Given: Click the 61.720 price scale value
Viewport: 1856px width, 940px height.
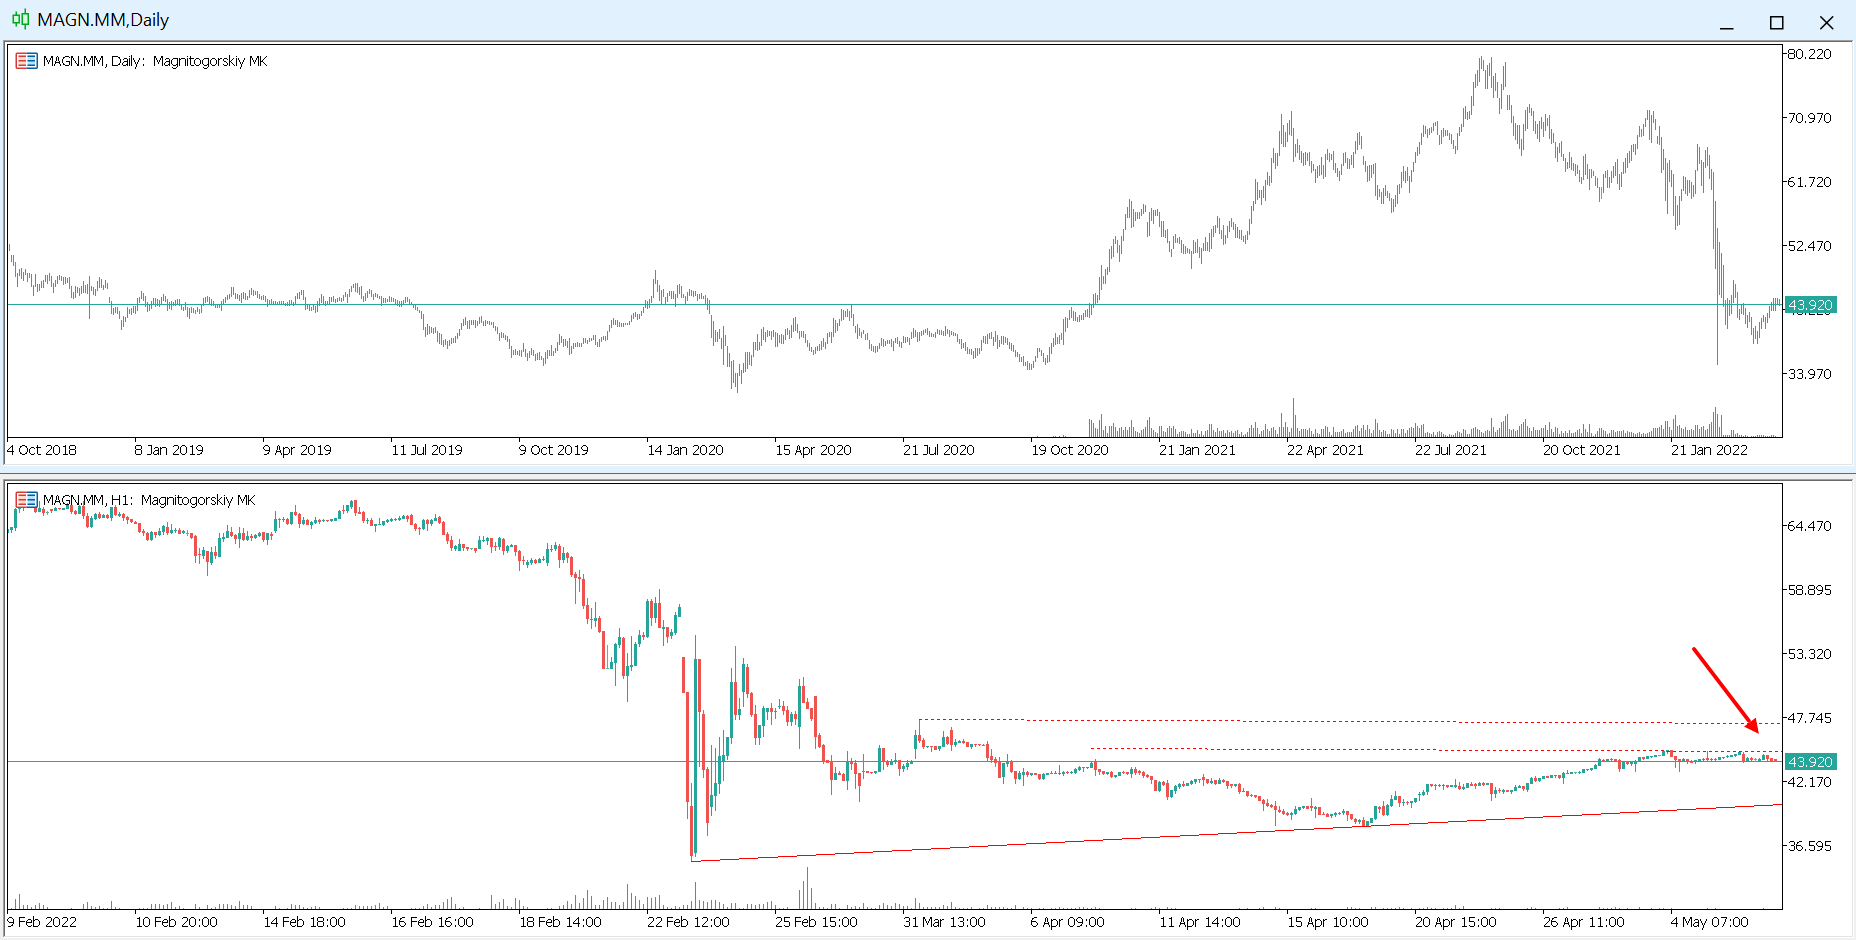Looking at the screenshot, I should click(1809, 182).
